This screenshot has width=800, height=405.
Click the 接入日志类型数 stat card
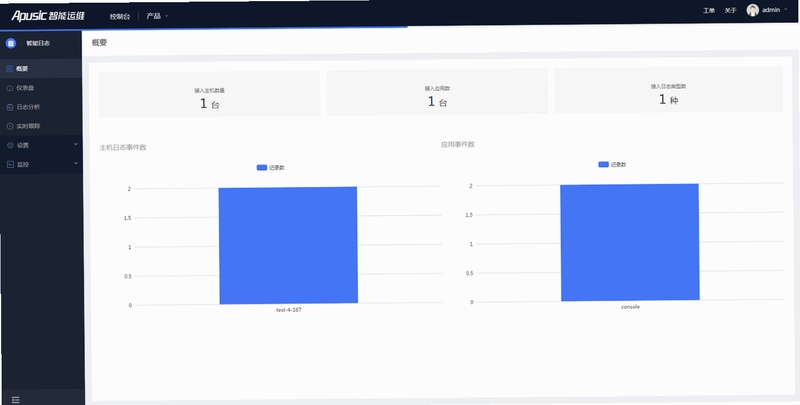coord(668,90)
